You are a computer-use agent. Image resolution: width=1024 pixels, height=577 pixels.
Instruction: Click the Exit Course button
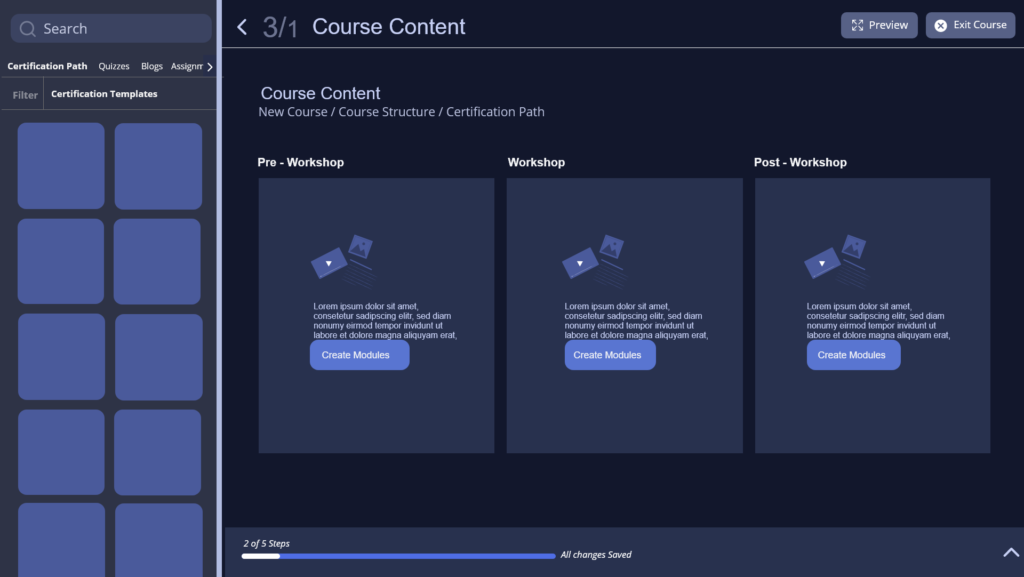pos(970,25)
